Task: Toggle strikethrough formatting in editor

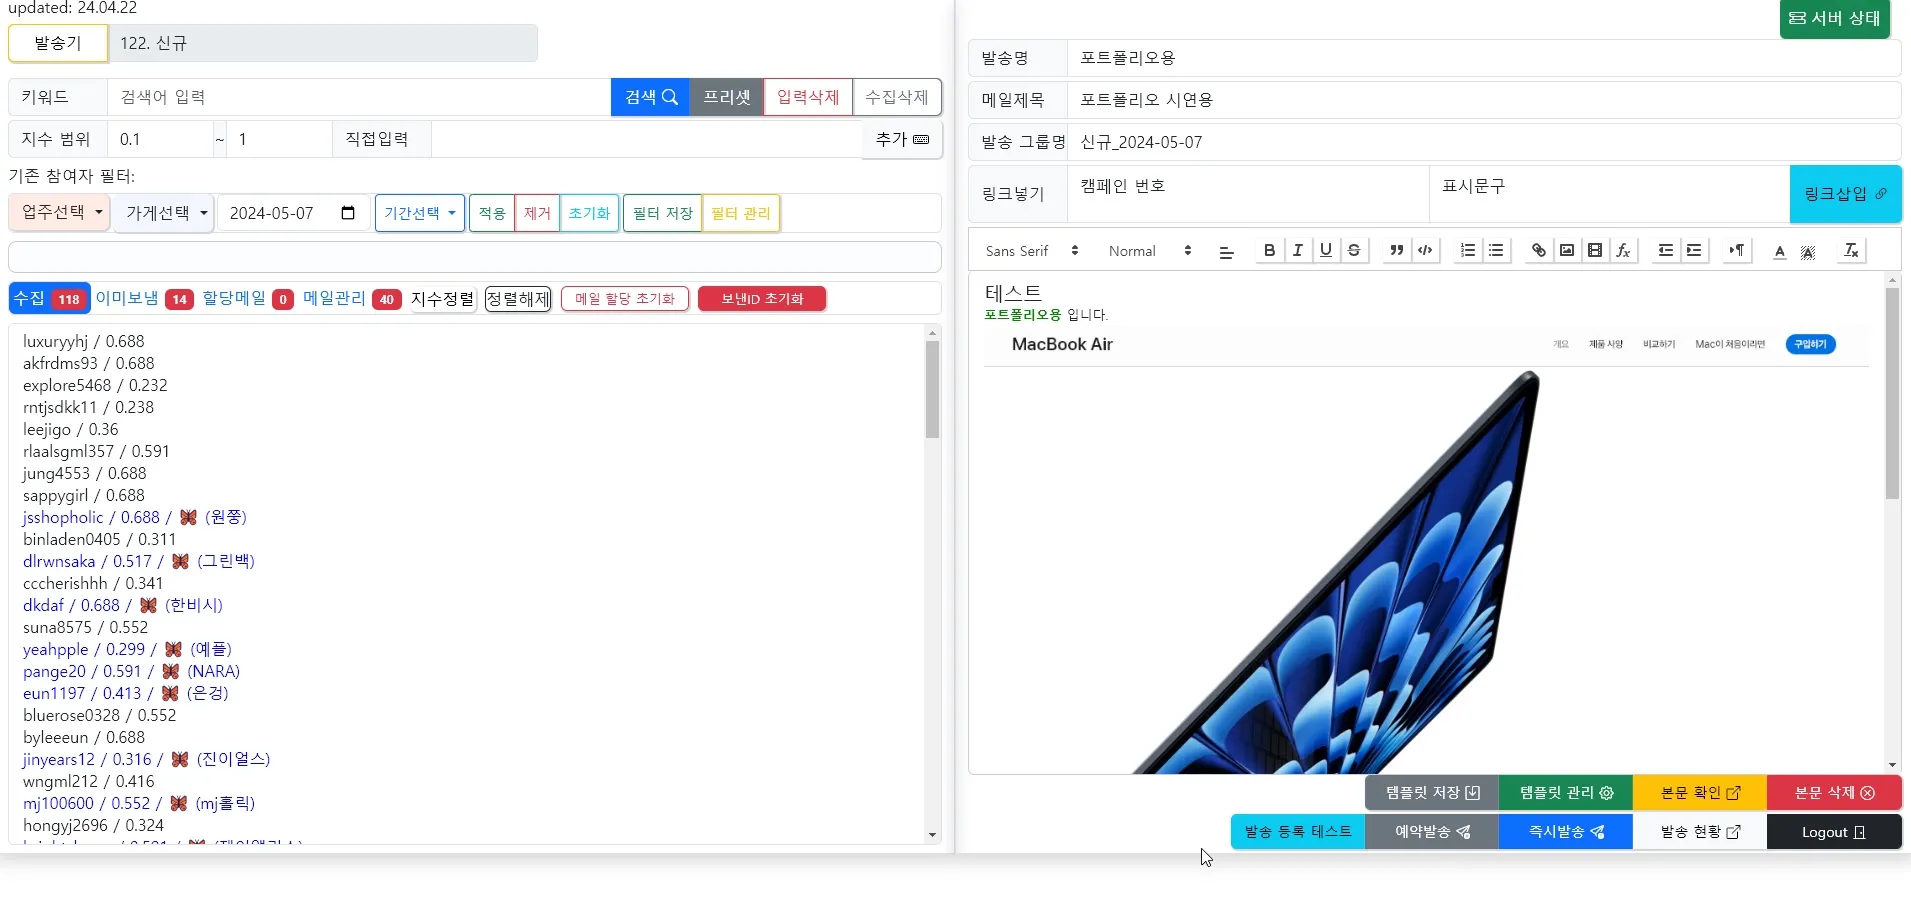Action: point(1354,251)
